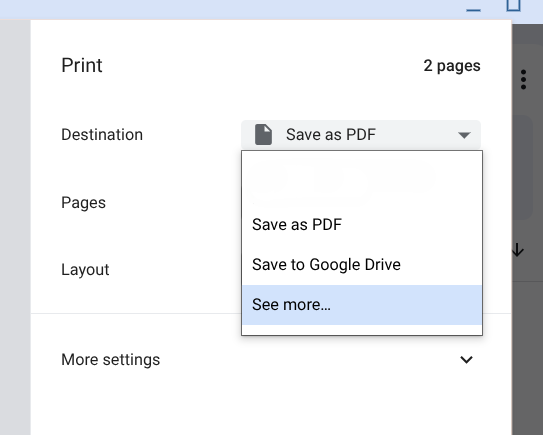Click the Destination label
This screenshot has width=543, height=435.
(102, 134)
